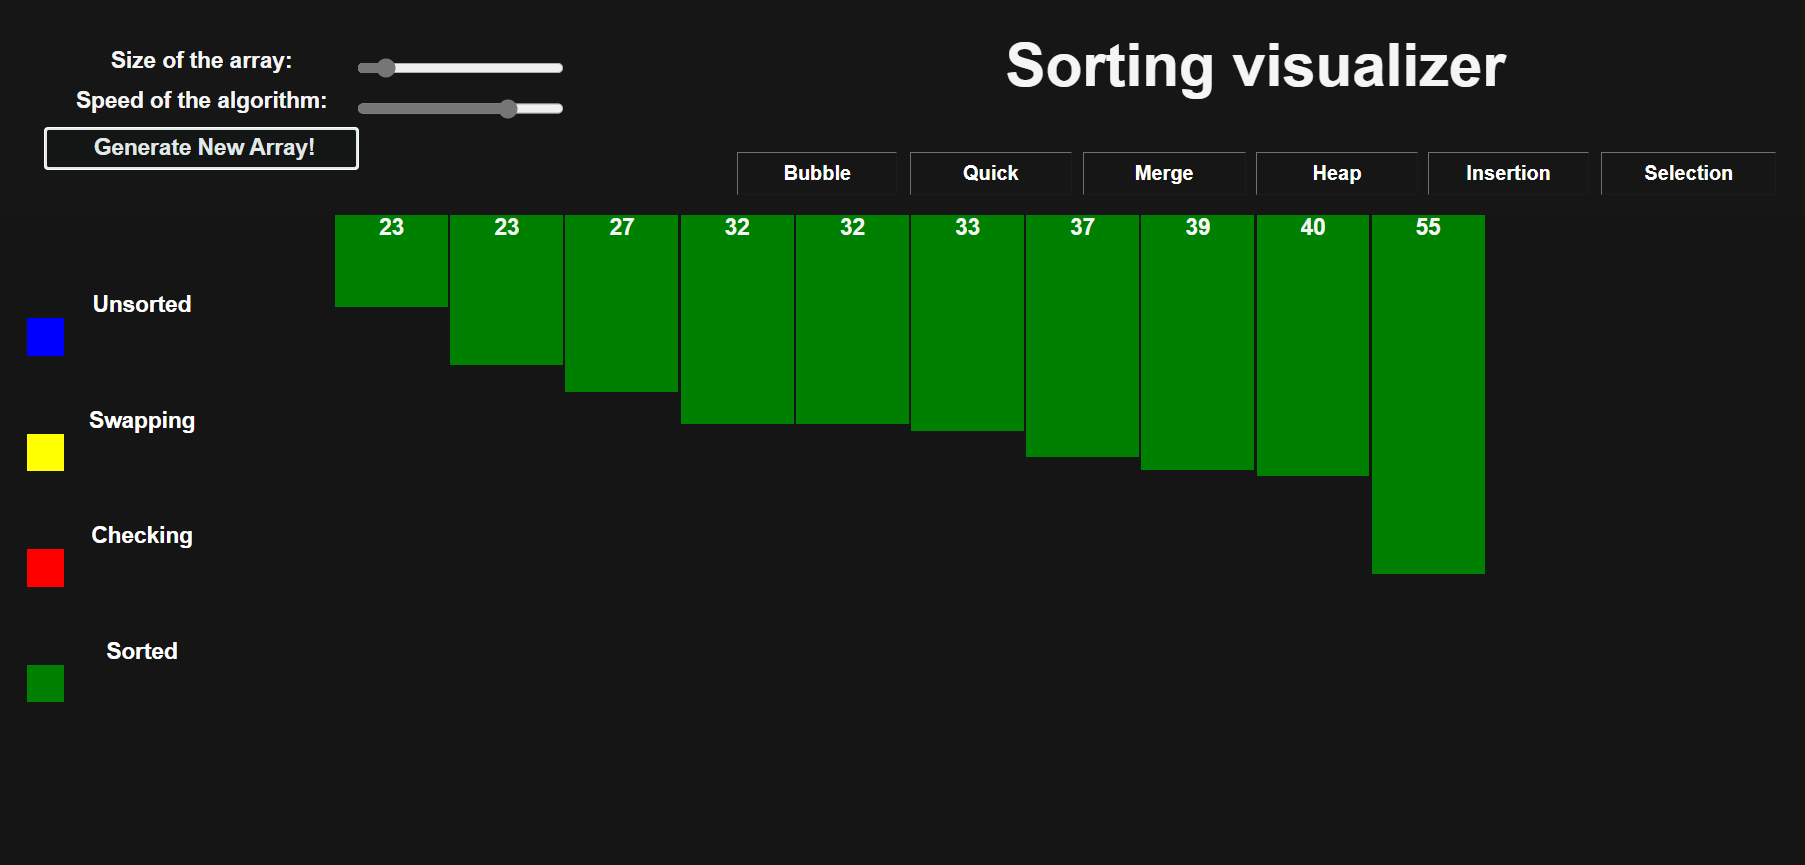The width and height of the screenshot is (1805, 865).
Task: Select the Merge sort button
Action: click(x=1164, y=173)
